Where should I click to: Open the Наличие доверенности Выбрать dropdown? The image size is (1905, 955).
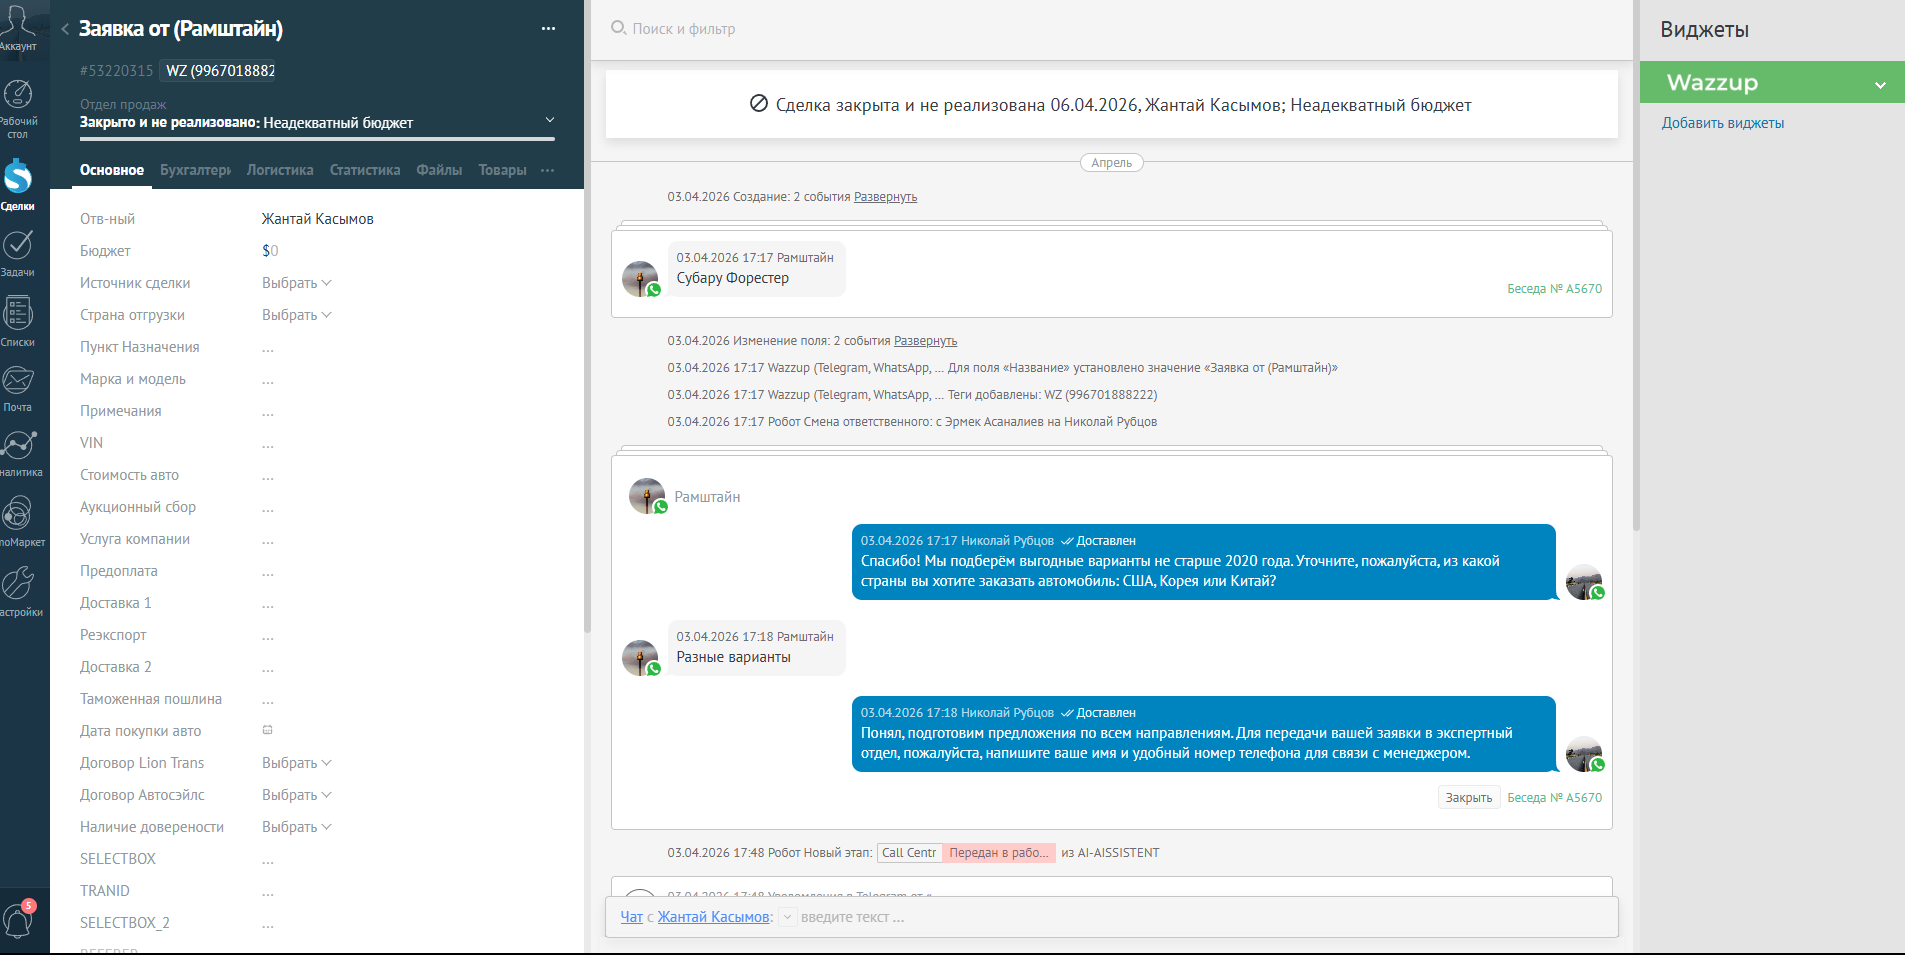tap(296, 827)
